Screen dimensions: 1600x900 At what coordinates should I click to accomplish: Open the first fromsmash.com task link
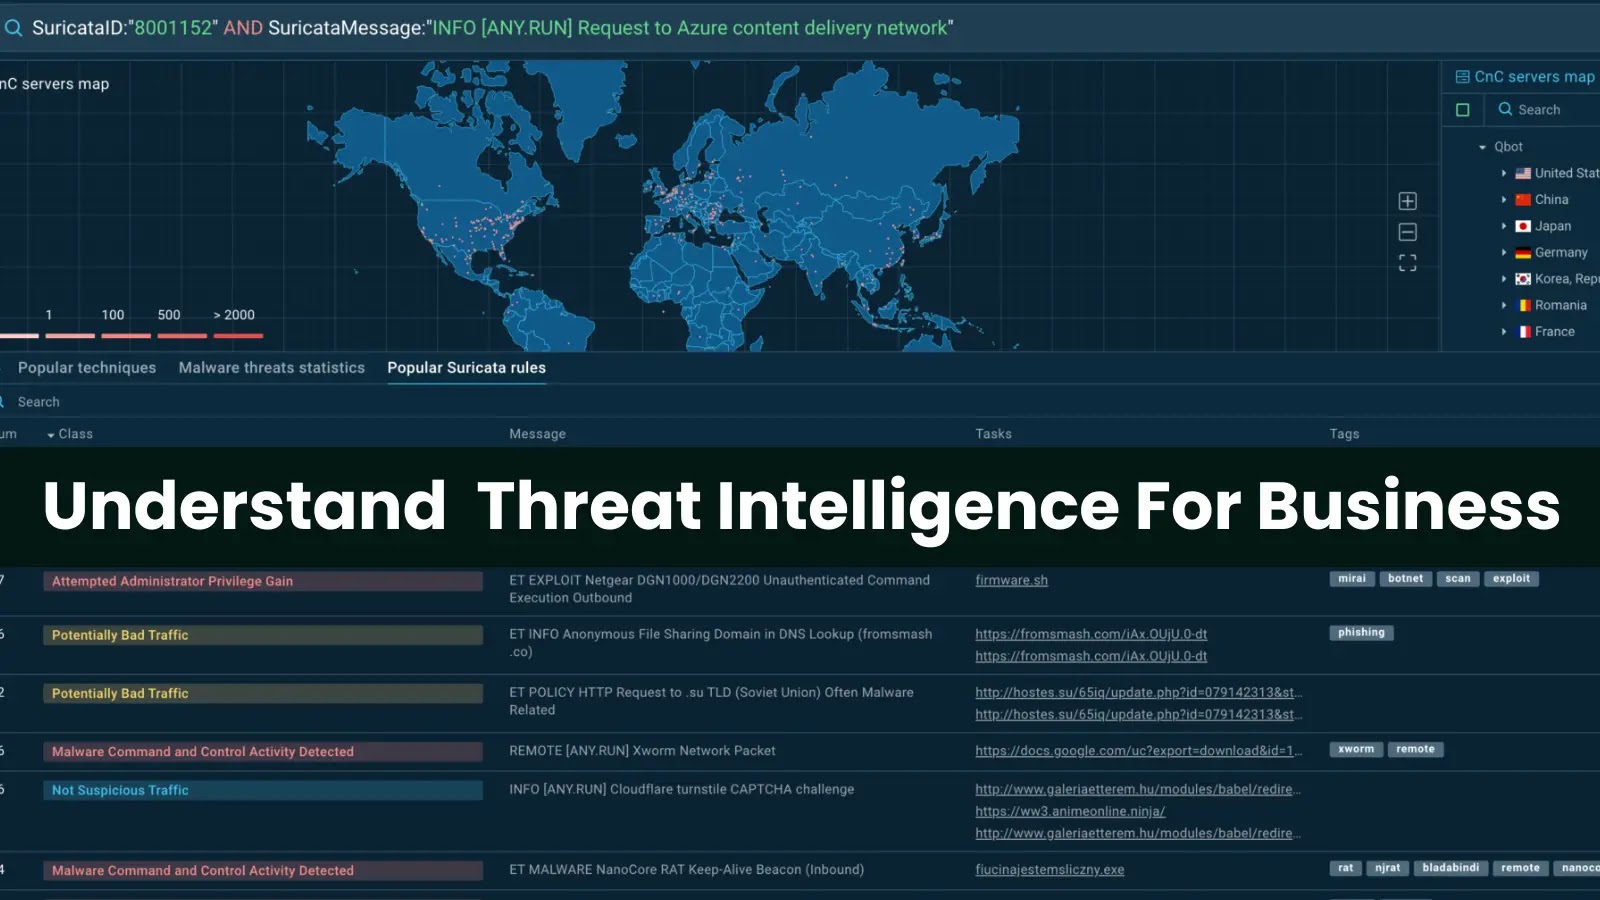pos(1091,634)
